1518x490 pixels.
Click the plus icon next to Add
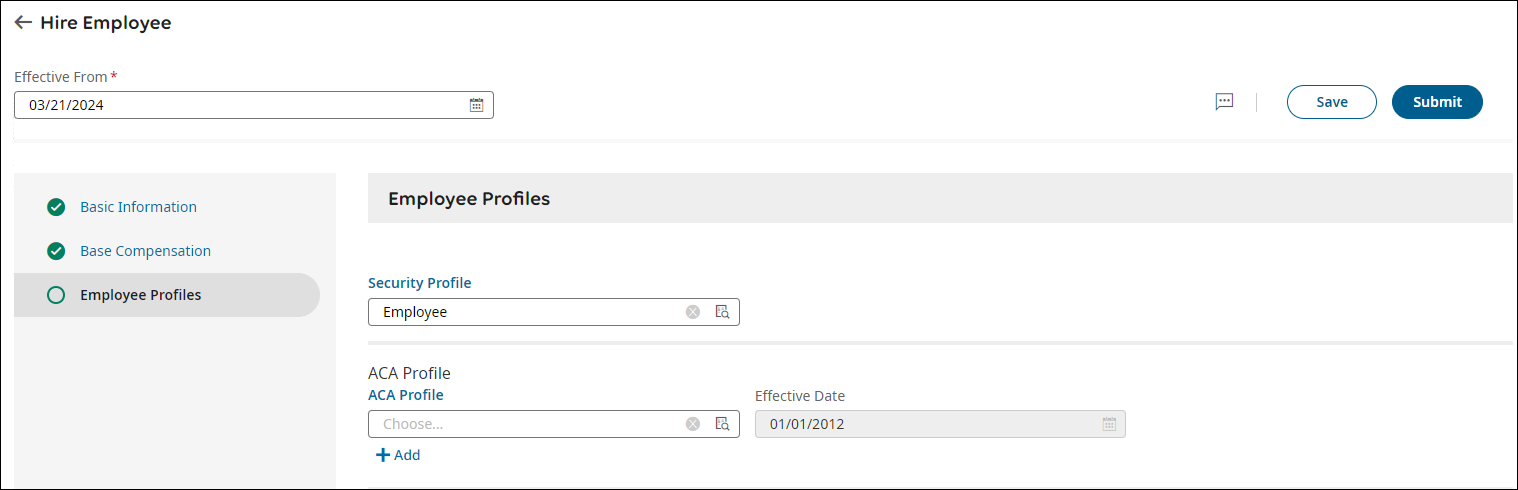click(382, 455)
